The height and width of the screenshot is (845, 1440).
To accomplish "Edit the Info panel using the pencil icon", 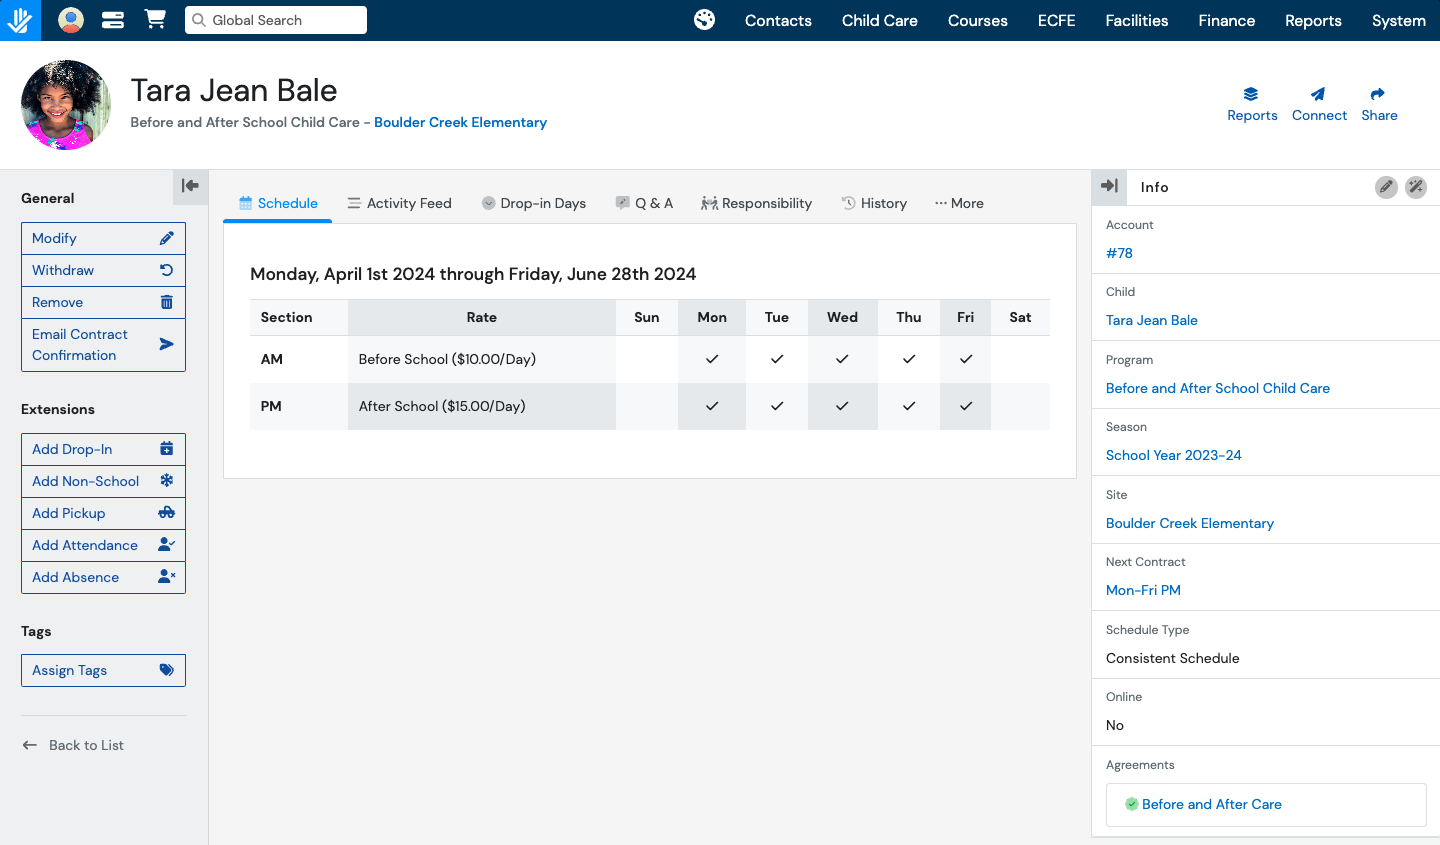I will (x=1386, y=187).
